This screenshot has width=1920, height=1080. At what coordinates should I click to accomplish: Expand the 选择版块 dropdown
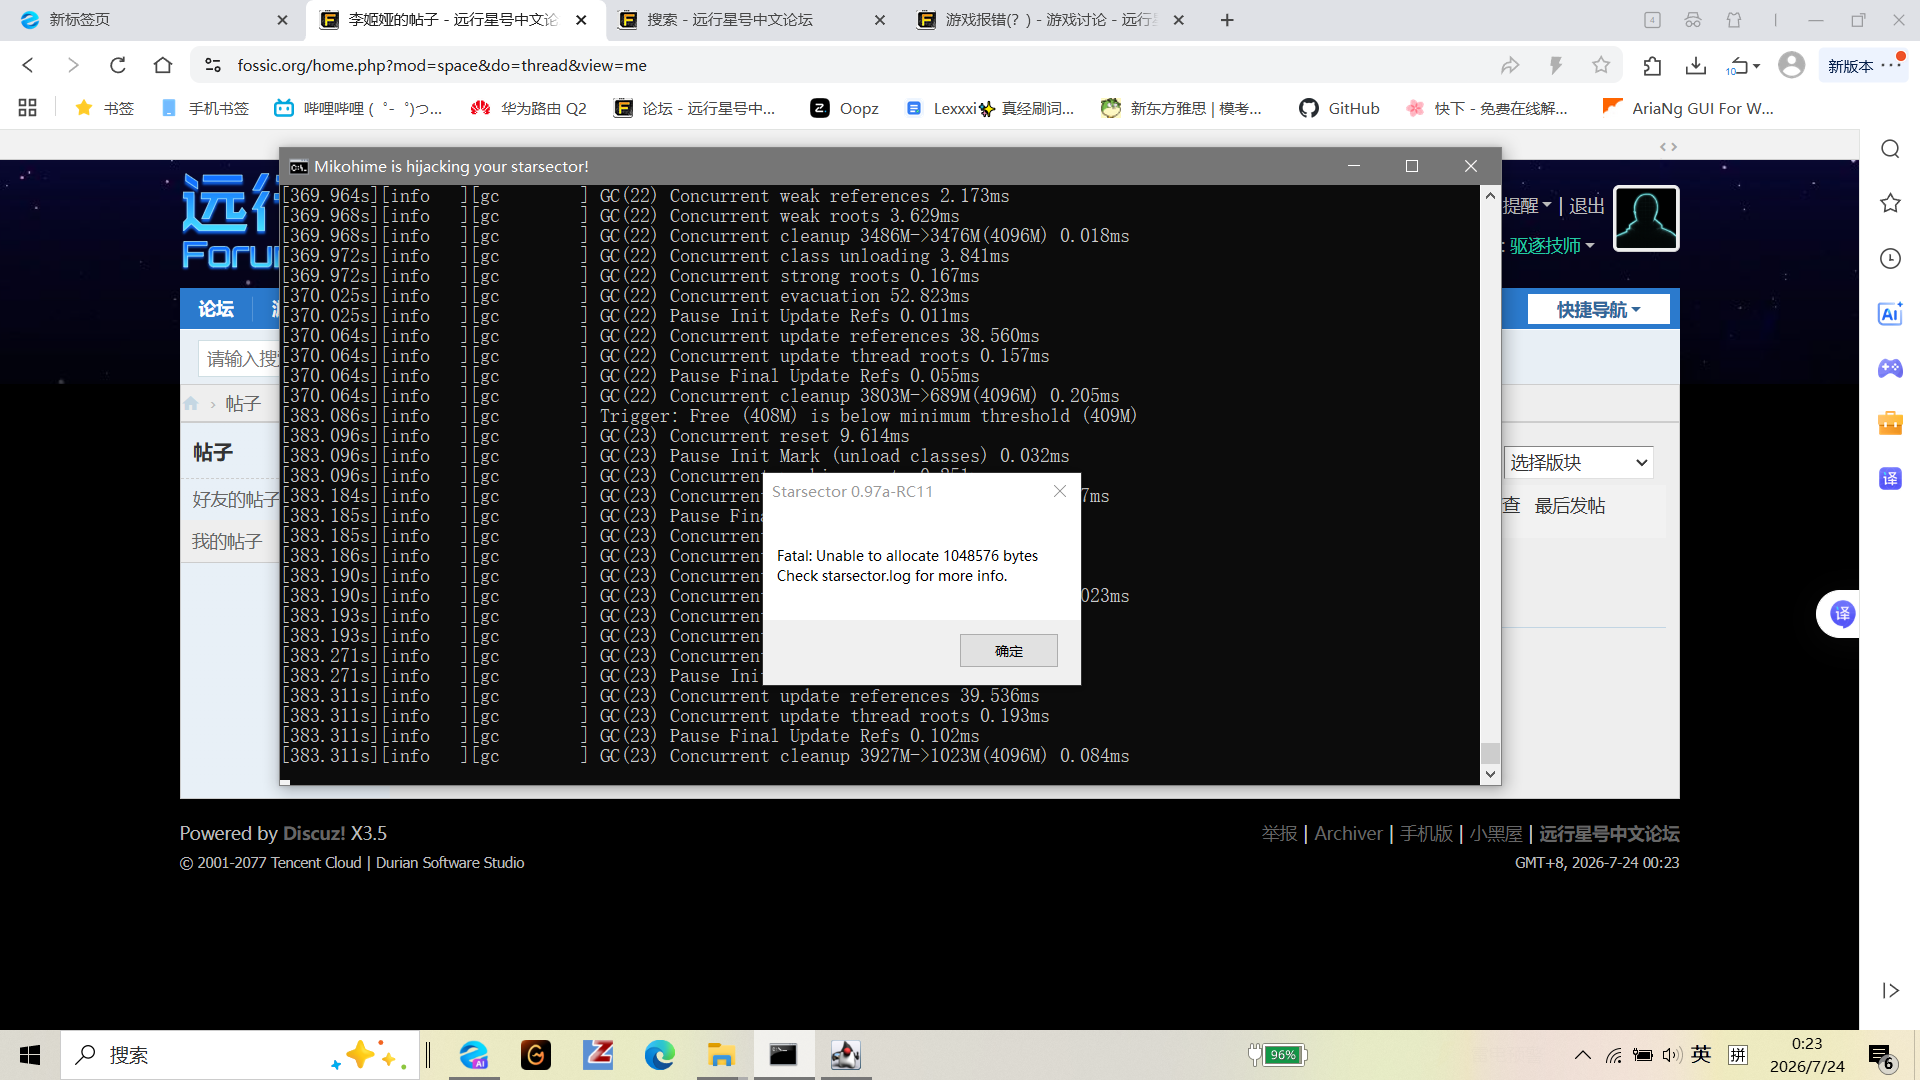click(1578, 463)
